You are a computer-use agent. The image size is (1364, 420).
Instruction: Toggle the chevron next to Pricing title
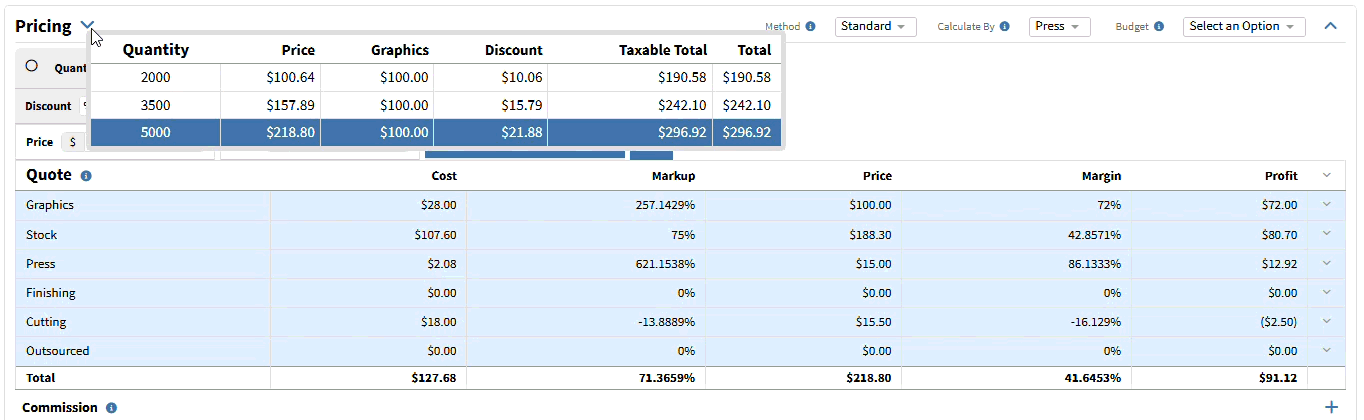tap(88, 26)
